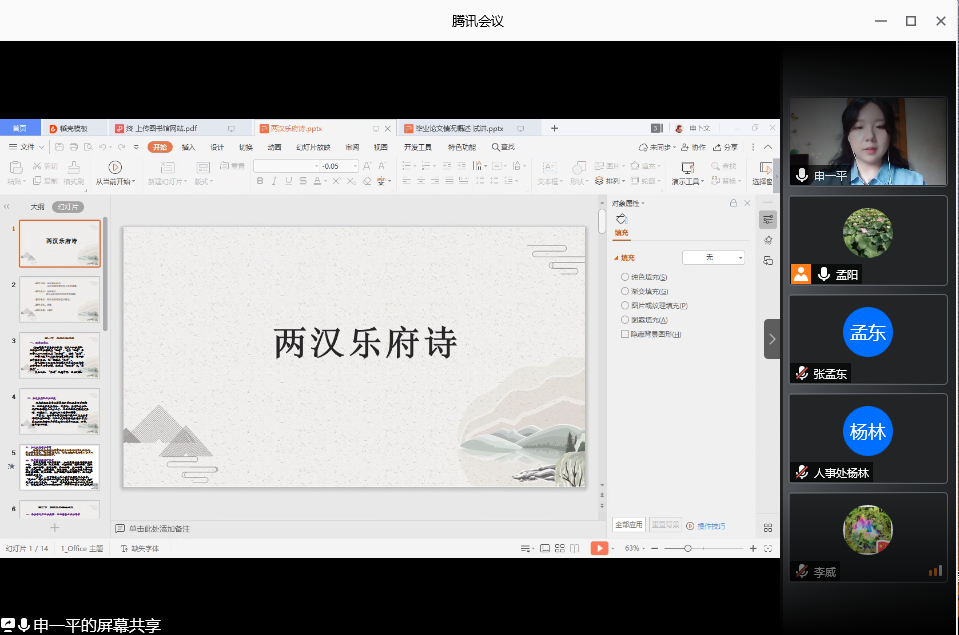The image size is (959, 635).
Task: Switch to the 首页 home tab
Action: point(20,128)
